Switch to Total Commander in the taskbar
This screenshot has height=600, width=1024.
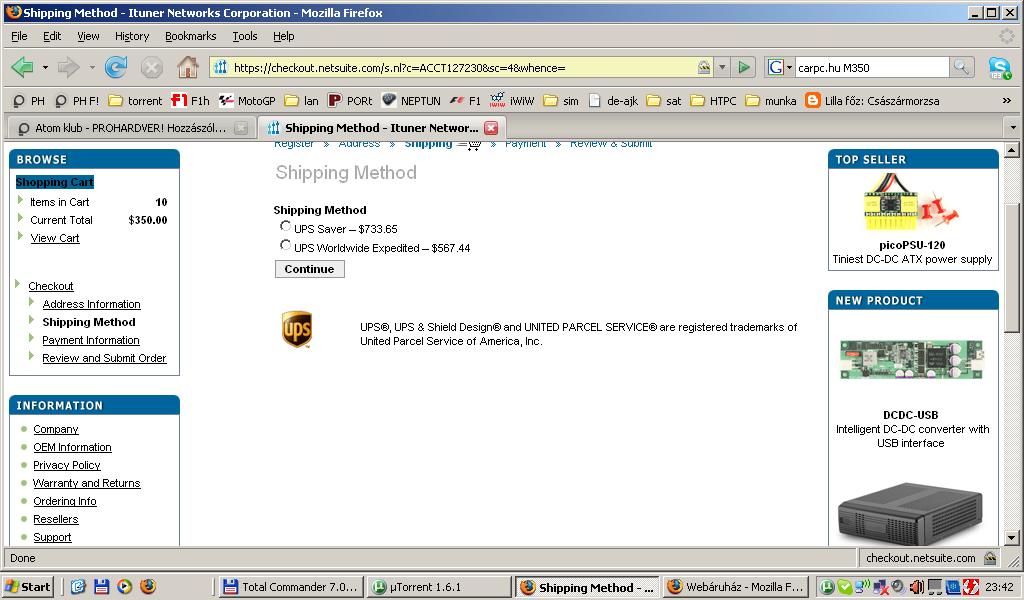290,587
